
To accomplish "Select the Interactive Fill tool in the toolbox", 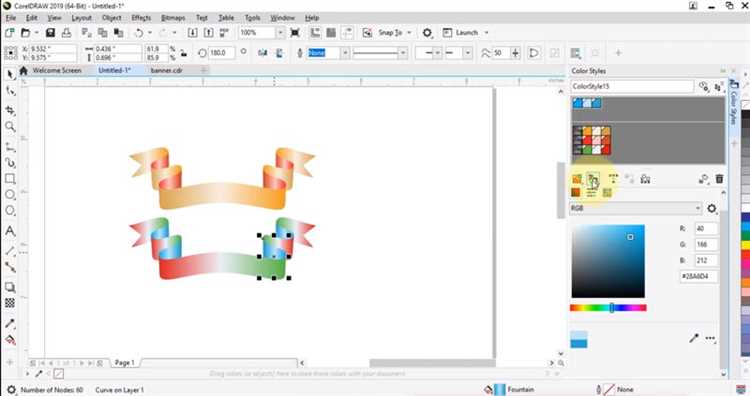I will [x=10, y=340].
